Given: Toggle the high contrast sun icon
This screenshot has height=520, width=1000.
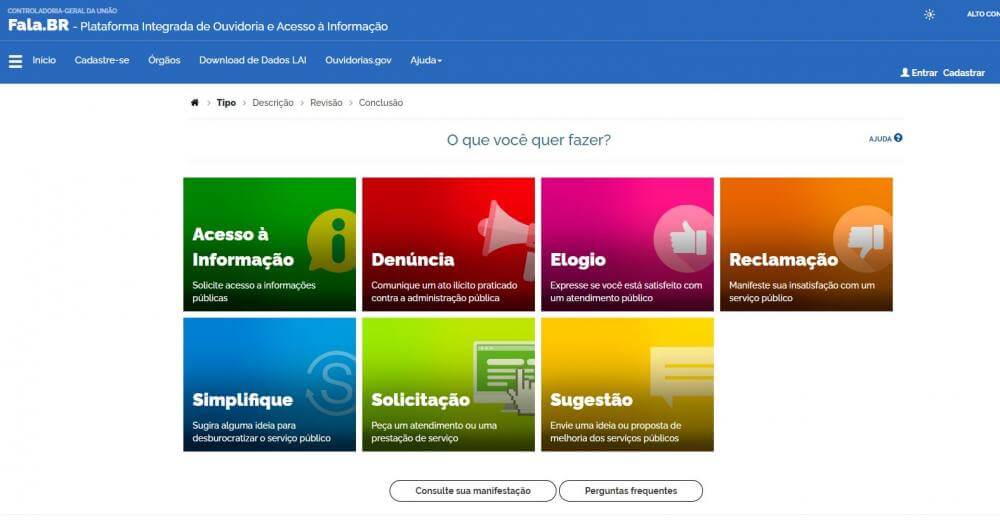Looking at the screenshot, I should click(x=929, y=15).
